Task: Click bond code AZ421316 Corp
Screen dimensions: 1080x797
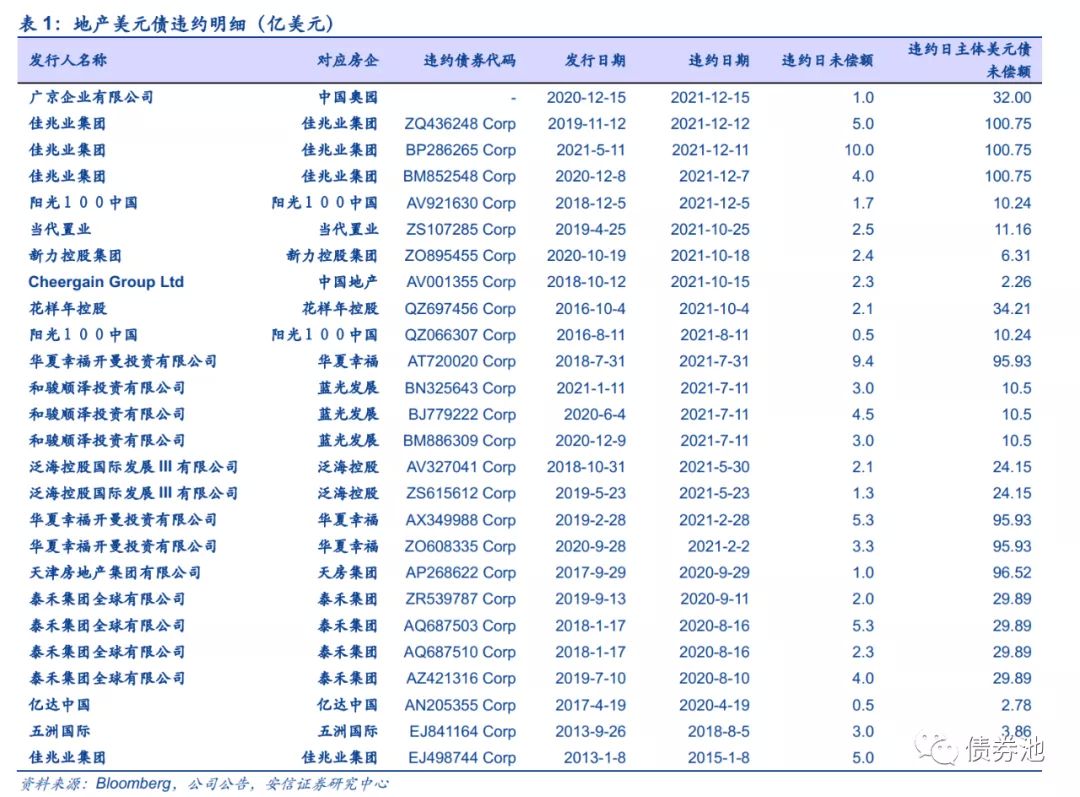Action: tap(461, 678)
